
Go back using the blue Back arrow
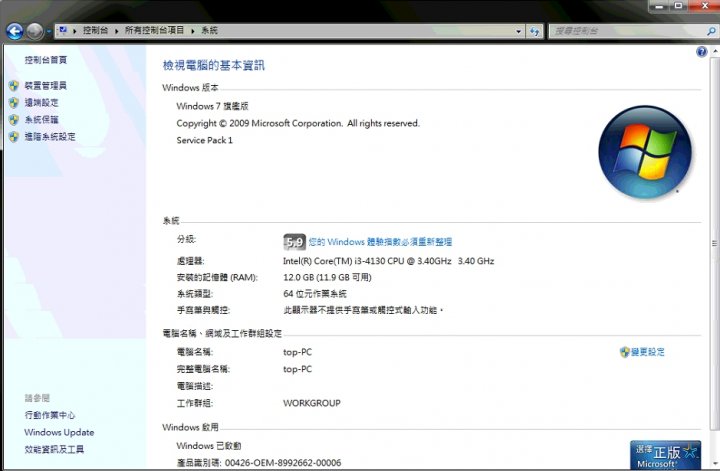point(15,31)
